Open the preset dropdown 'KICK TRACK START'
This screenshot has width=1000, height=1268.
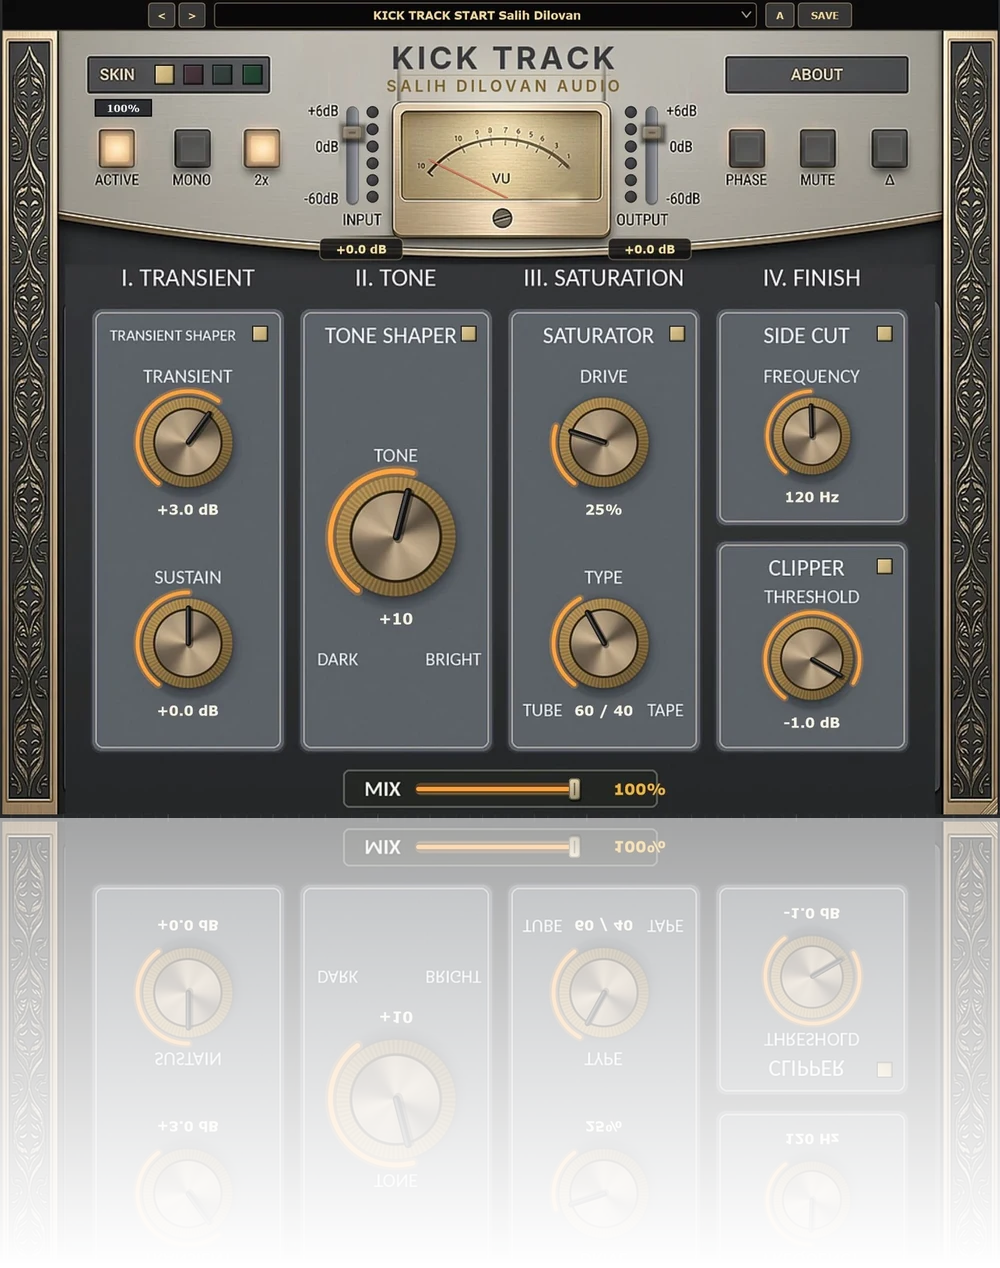[x=484, y=15]
